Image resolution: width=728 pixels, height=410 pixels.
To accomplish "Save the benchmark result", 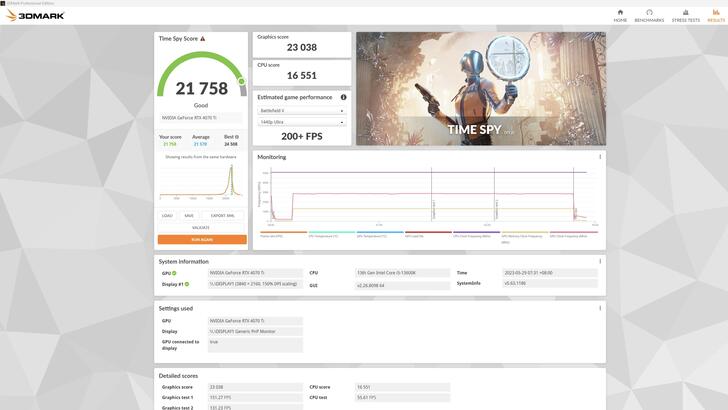I will (x=189, y=215).
